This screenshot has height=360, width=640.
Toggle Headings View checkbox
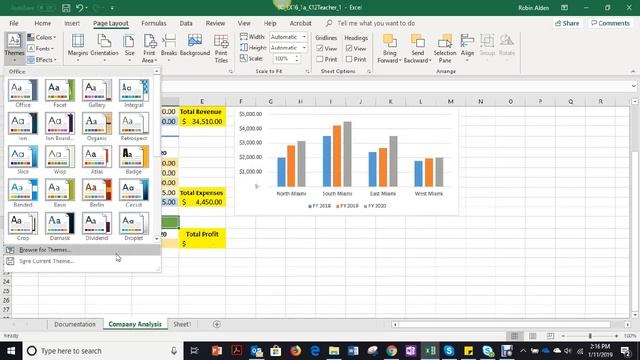(349, 49)
